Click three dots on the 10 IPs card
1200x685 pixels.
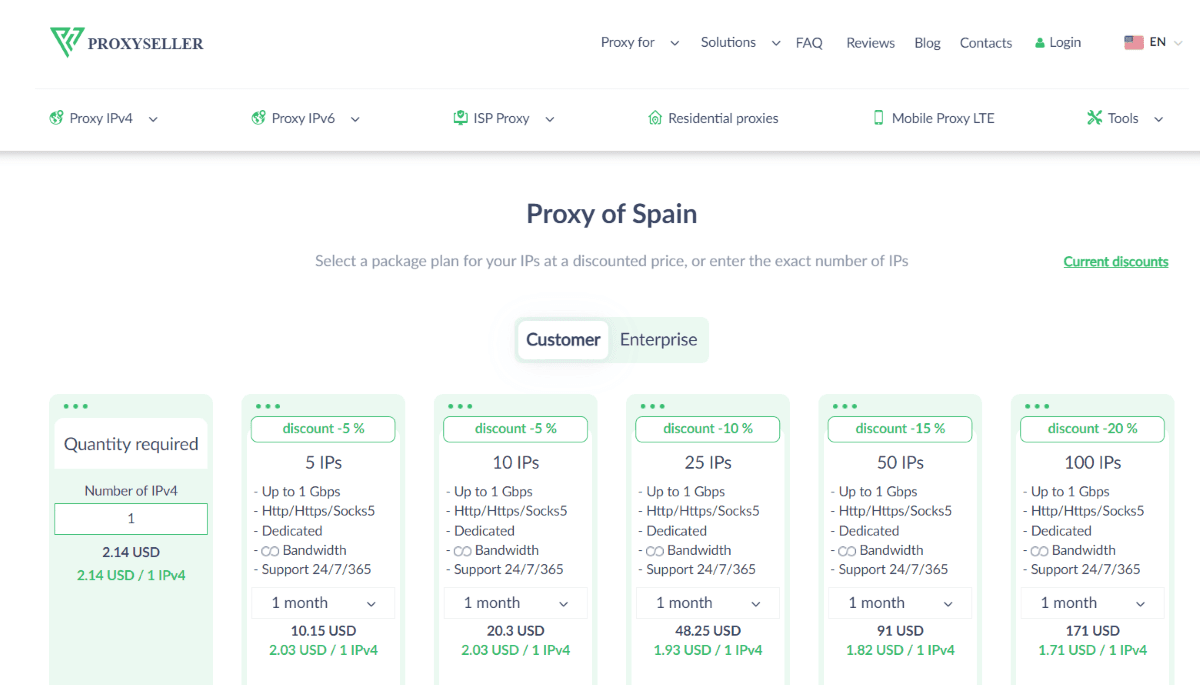[x=460, y=406]
